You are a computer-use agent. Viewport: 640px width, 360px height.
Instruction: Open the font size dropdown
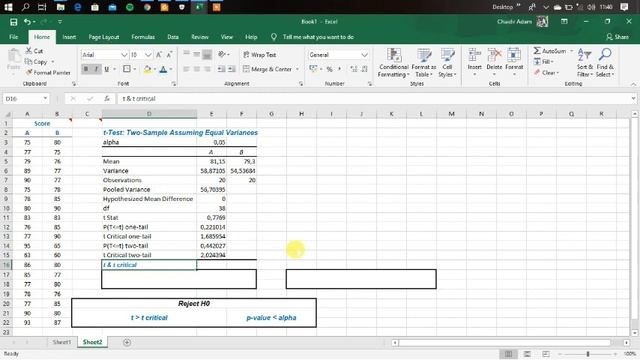pos(148,55)
